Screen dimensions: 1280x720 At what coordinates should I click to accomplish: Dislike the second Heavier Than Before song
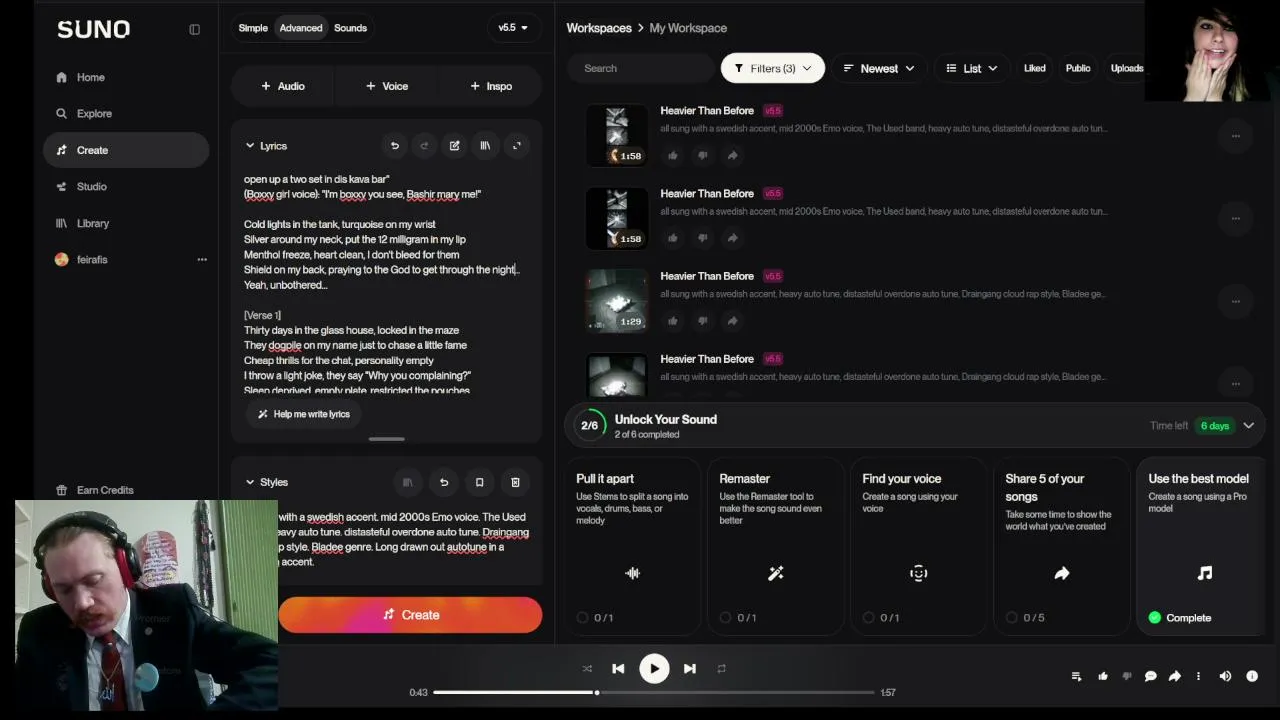click(703, 238)
